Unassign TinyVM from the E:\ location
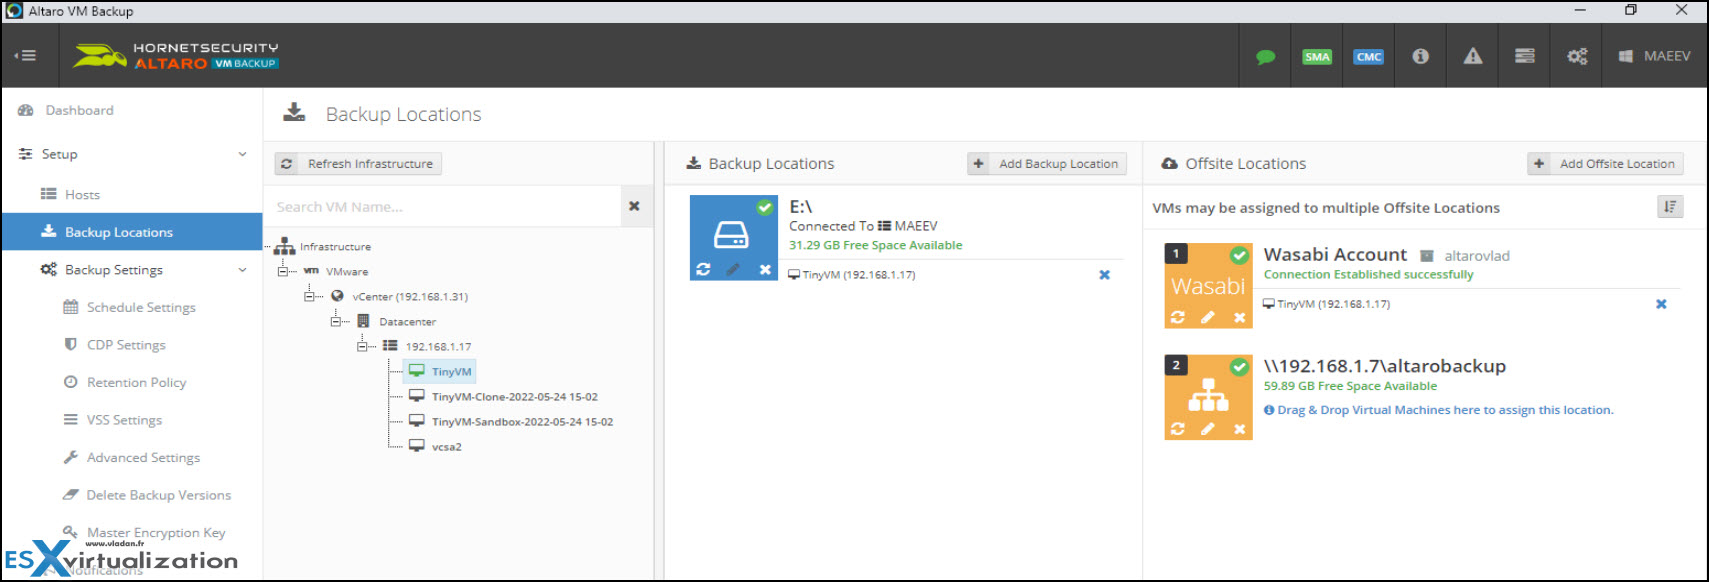Viewport: 1709px width, 582px height. pos(1104,275)
